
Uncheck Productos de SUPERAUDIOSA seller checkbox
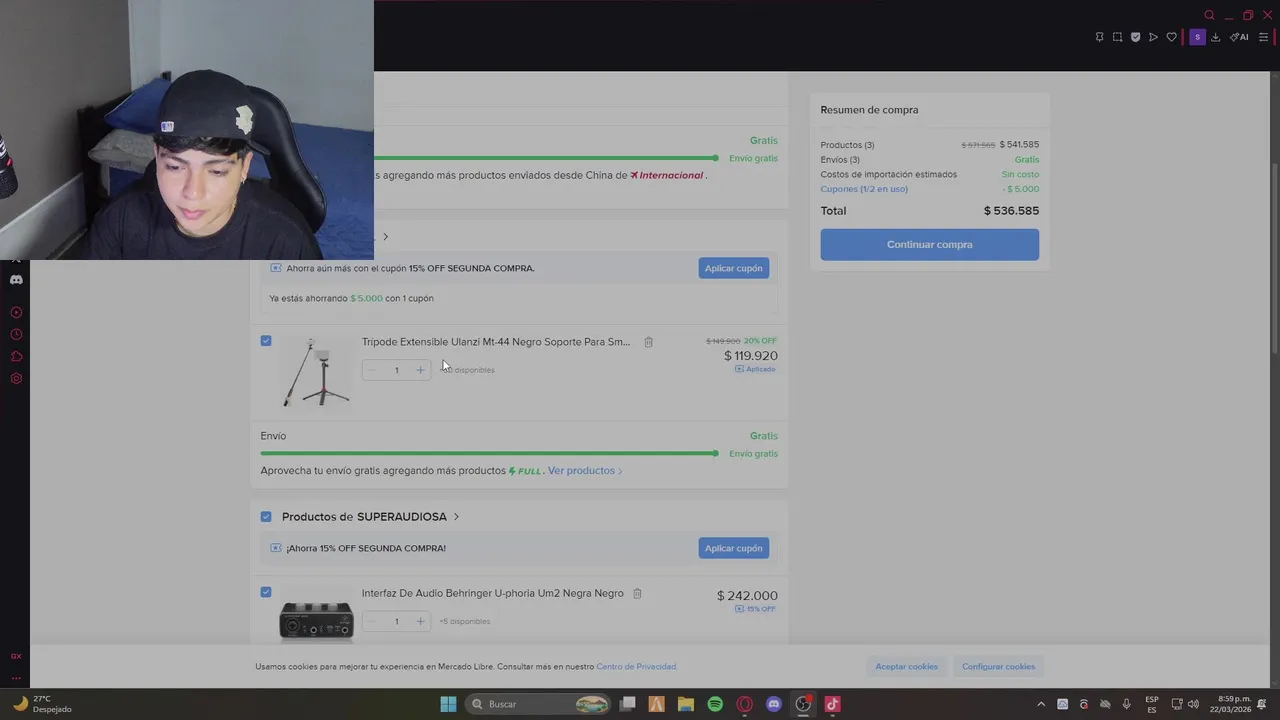point(266,517)
